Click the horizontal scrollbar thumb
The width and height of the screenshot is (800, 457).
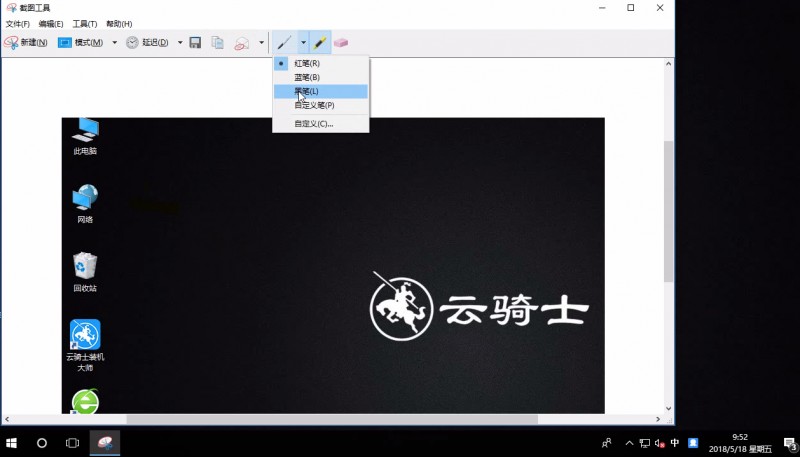point(332,419)
